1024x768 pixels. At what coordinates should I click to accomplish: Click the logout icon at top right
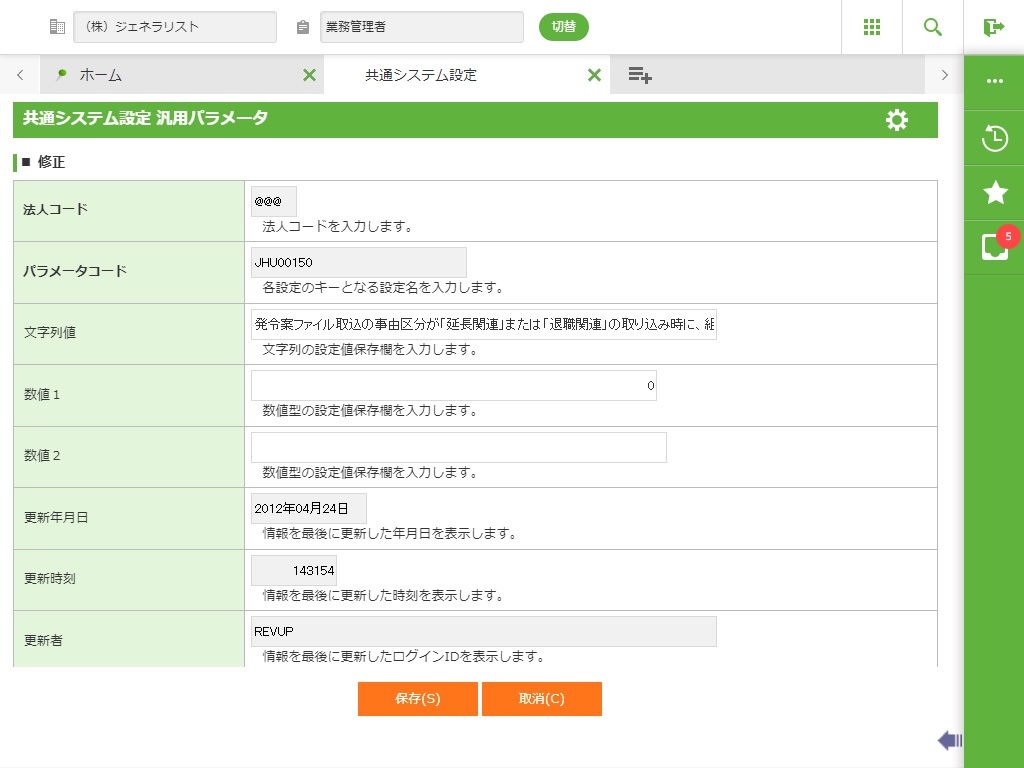993,27
